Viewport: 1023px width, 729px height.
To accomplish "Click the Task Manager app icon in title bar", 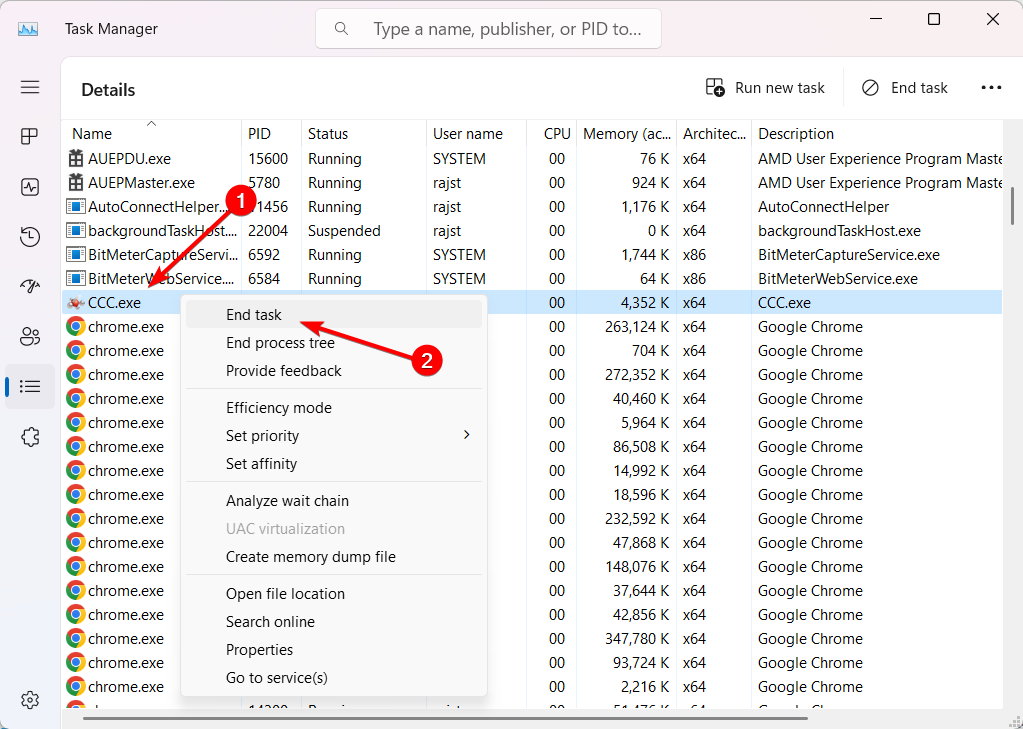I will tap(28, 29).
